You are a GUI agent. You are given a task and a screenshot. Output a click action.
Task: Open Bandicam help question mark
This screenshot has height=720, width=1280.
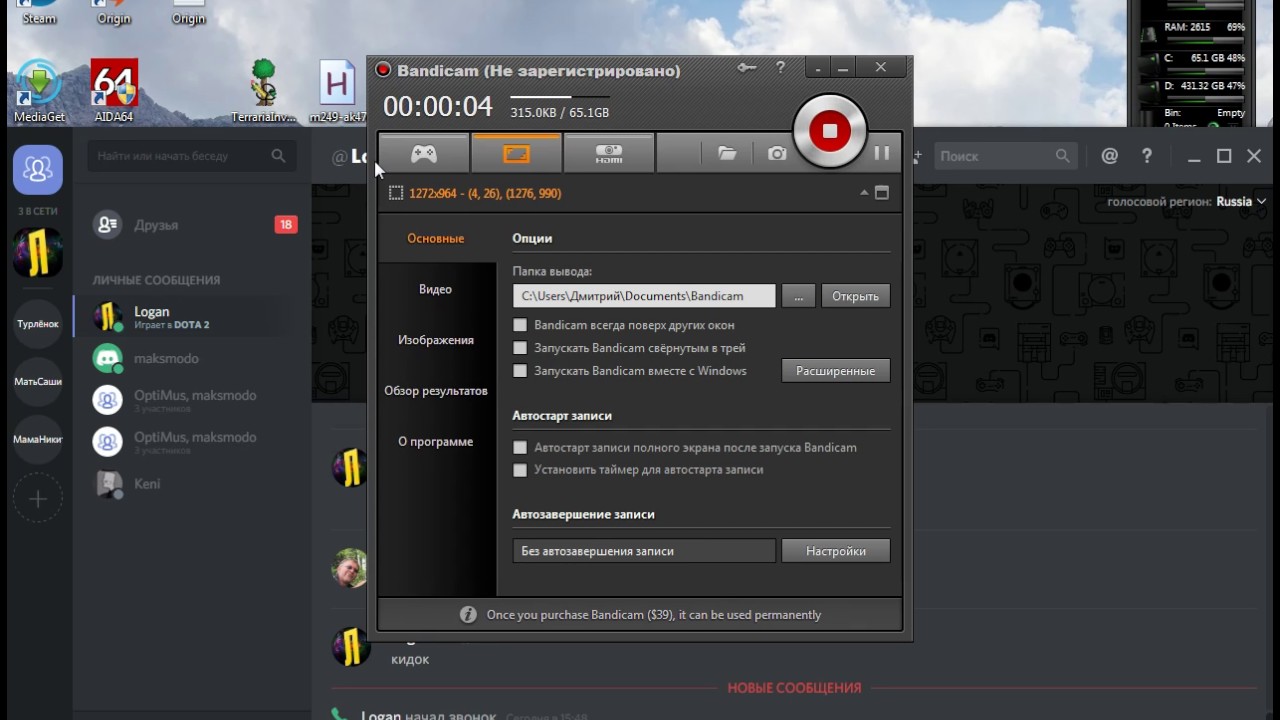click(780, 68)
